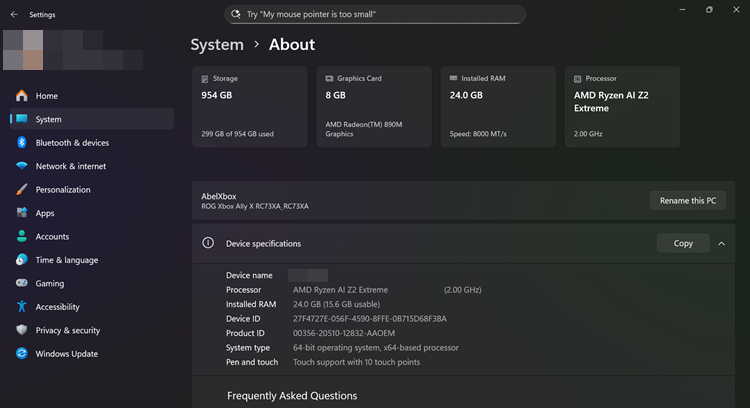This screenshot has width=750, height=408.
Task: Click the Windows Update sync icon
Action: 22,353
